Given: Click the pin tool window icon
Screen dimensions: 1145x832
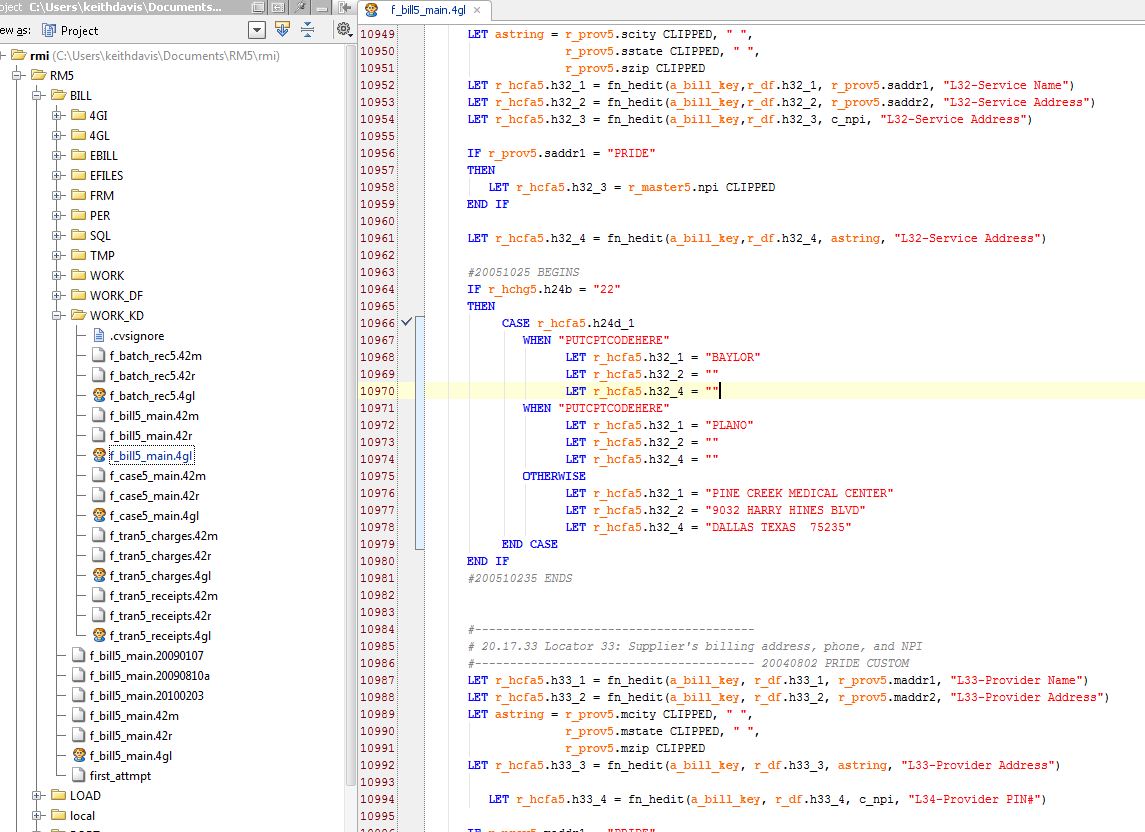Looking at the screenshot, I should coord(301,7).
